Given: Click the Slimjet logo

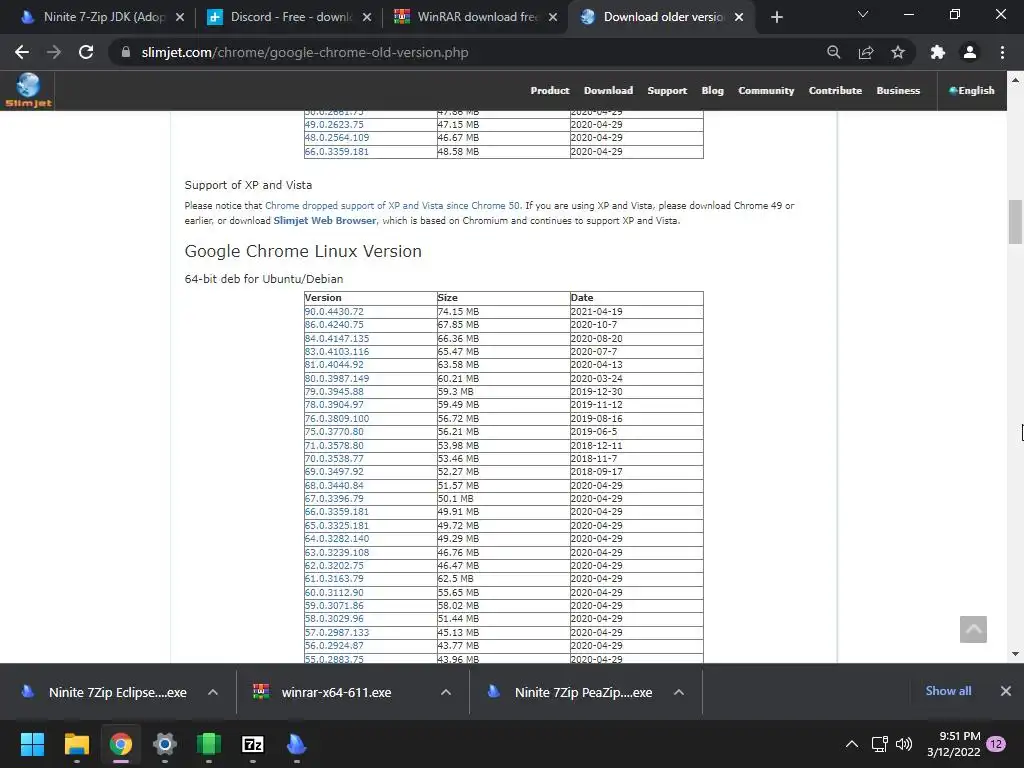Looking at the screenshot, I should click(28, 90).
